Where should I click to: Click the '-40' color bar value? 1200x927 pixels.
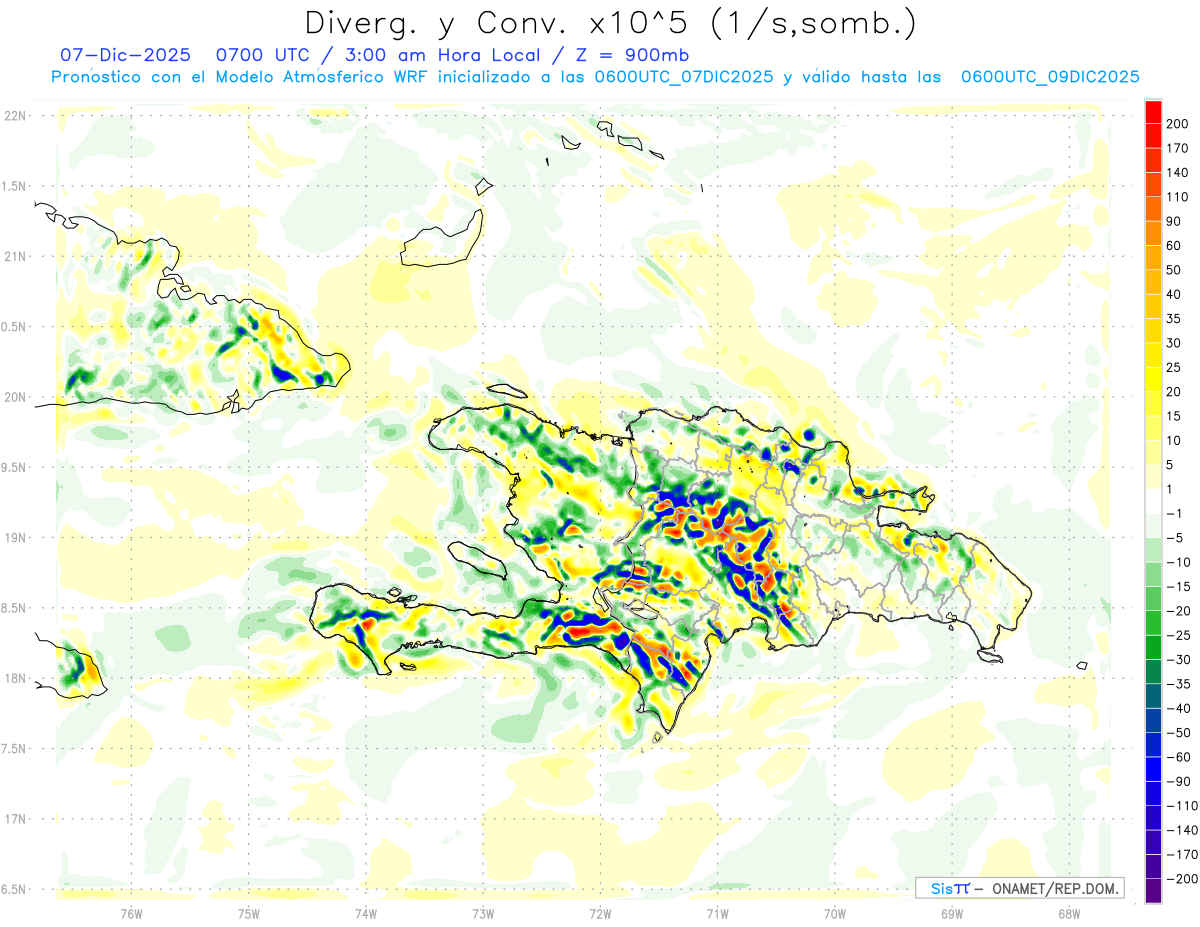click(x=1178, y=709)
